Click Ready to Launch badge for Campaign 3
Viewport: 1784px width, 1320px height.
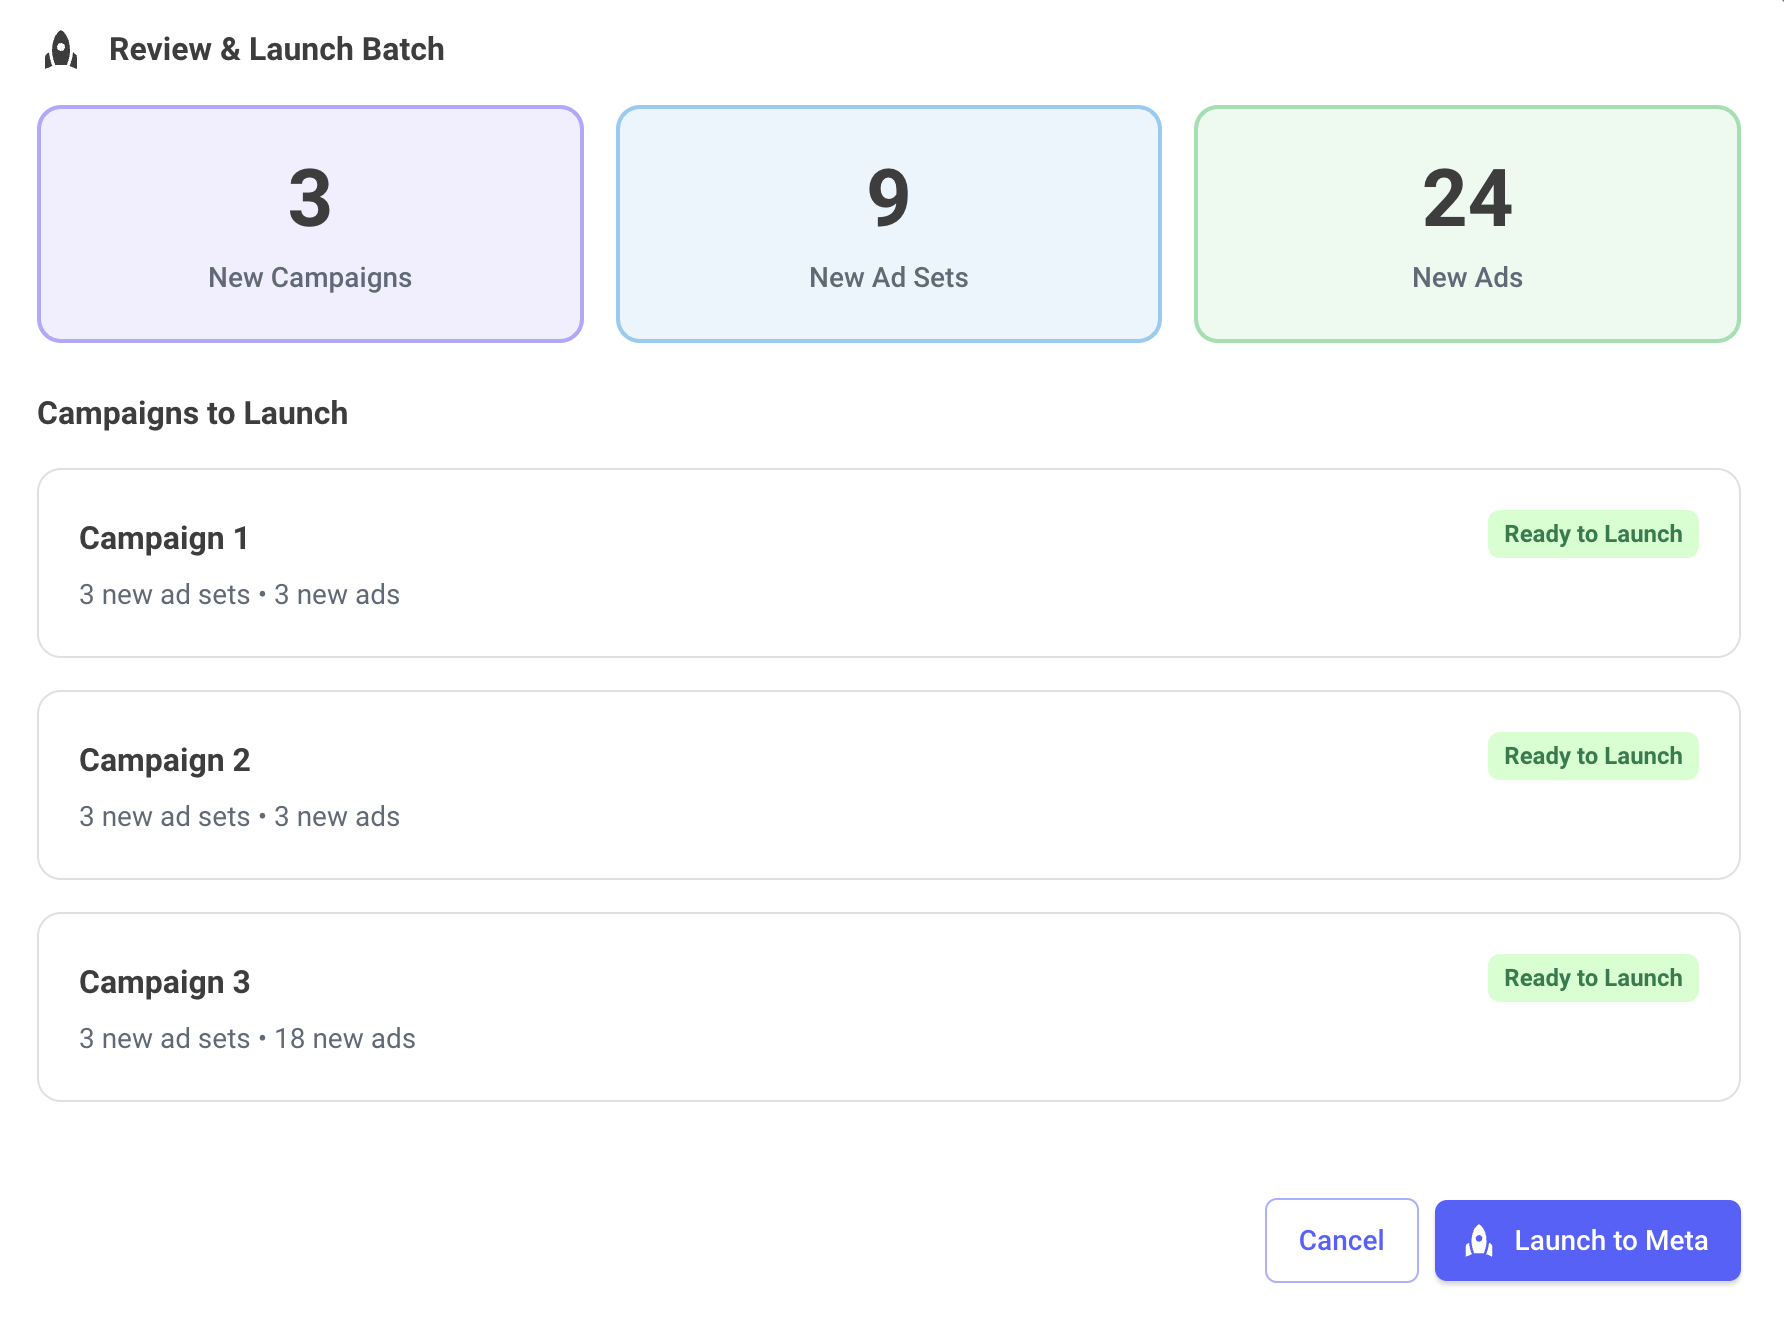(1592, 977)
